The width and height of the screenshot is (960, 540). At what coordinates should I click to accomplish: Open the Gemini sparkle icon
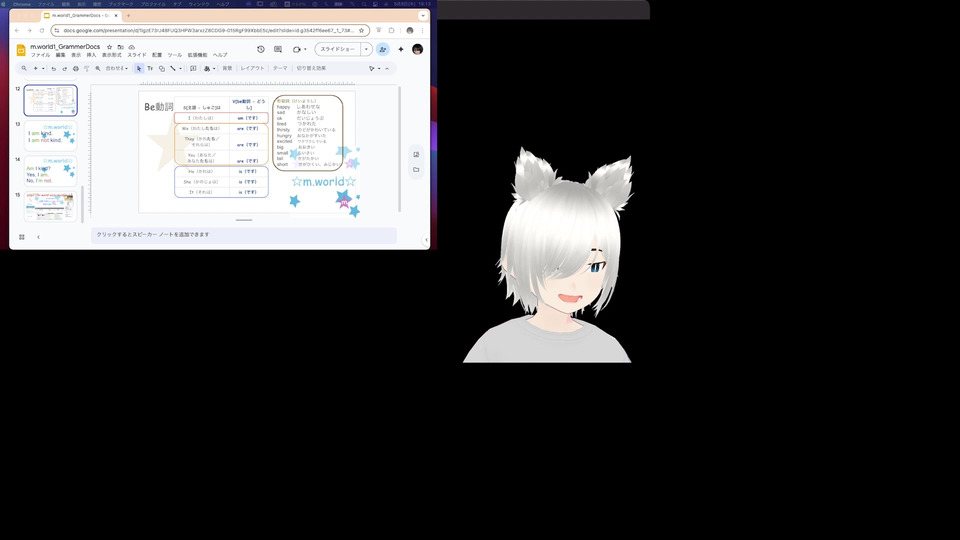tap(401, 49)
